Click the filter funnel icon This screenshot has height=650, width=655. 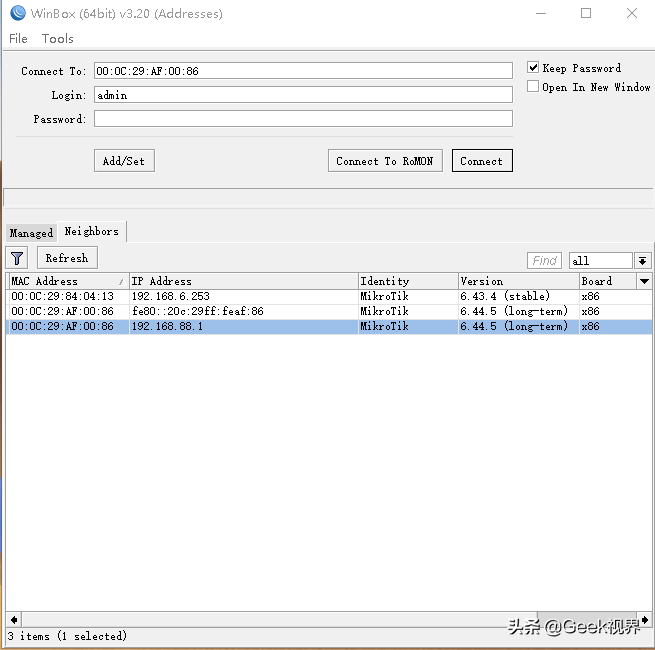pos(17,258)
